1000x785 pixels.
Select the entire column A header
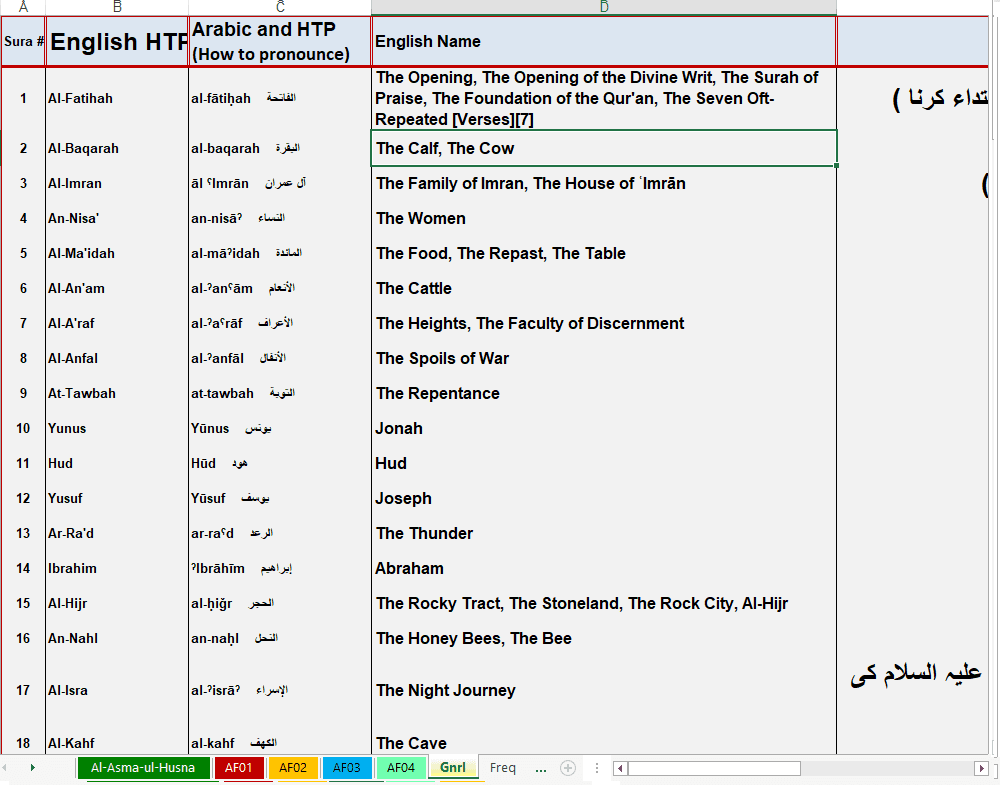(x=22, y=6)
